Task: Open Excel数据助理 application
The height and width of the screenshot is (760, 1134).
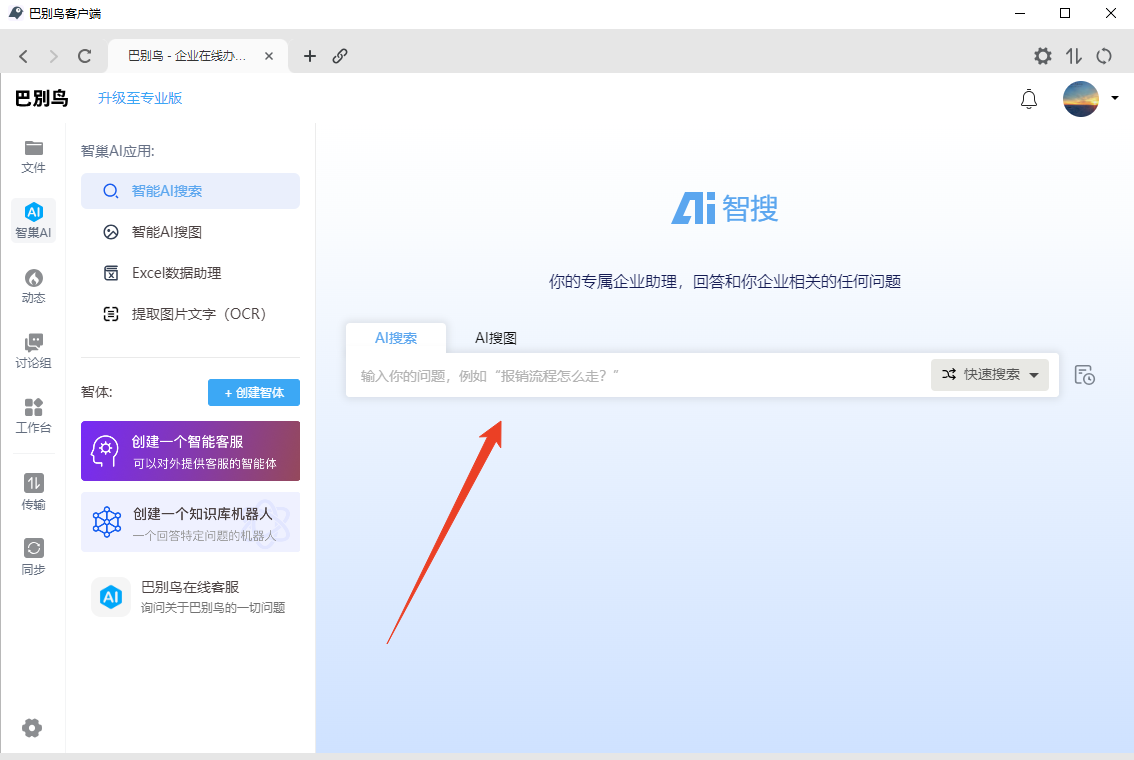Action: (x=190, y=273)
